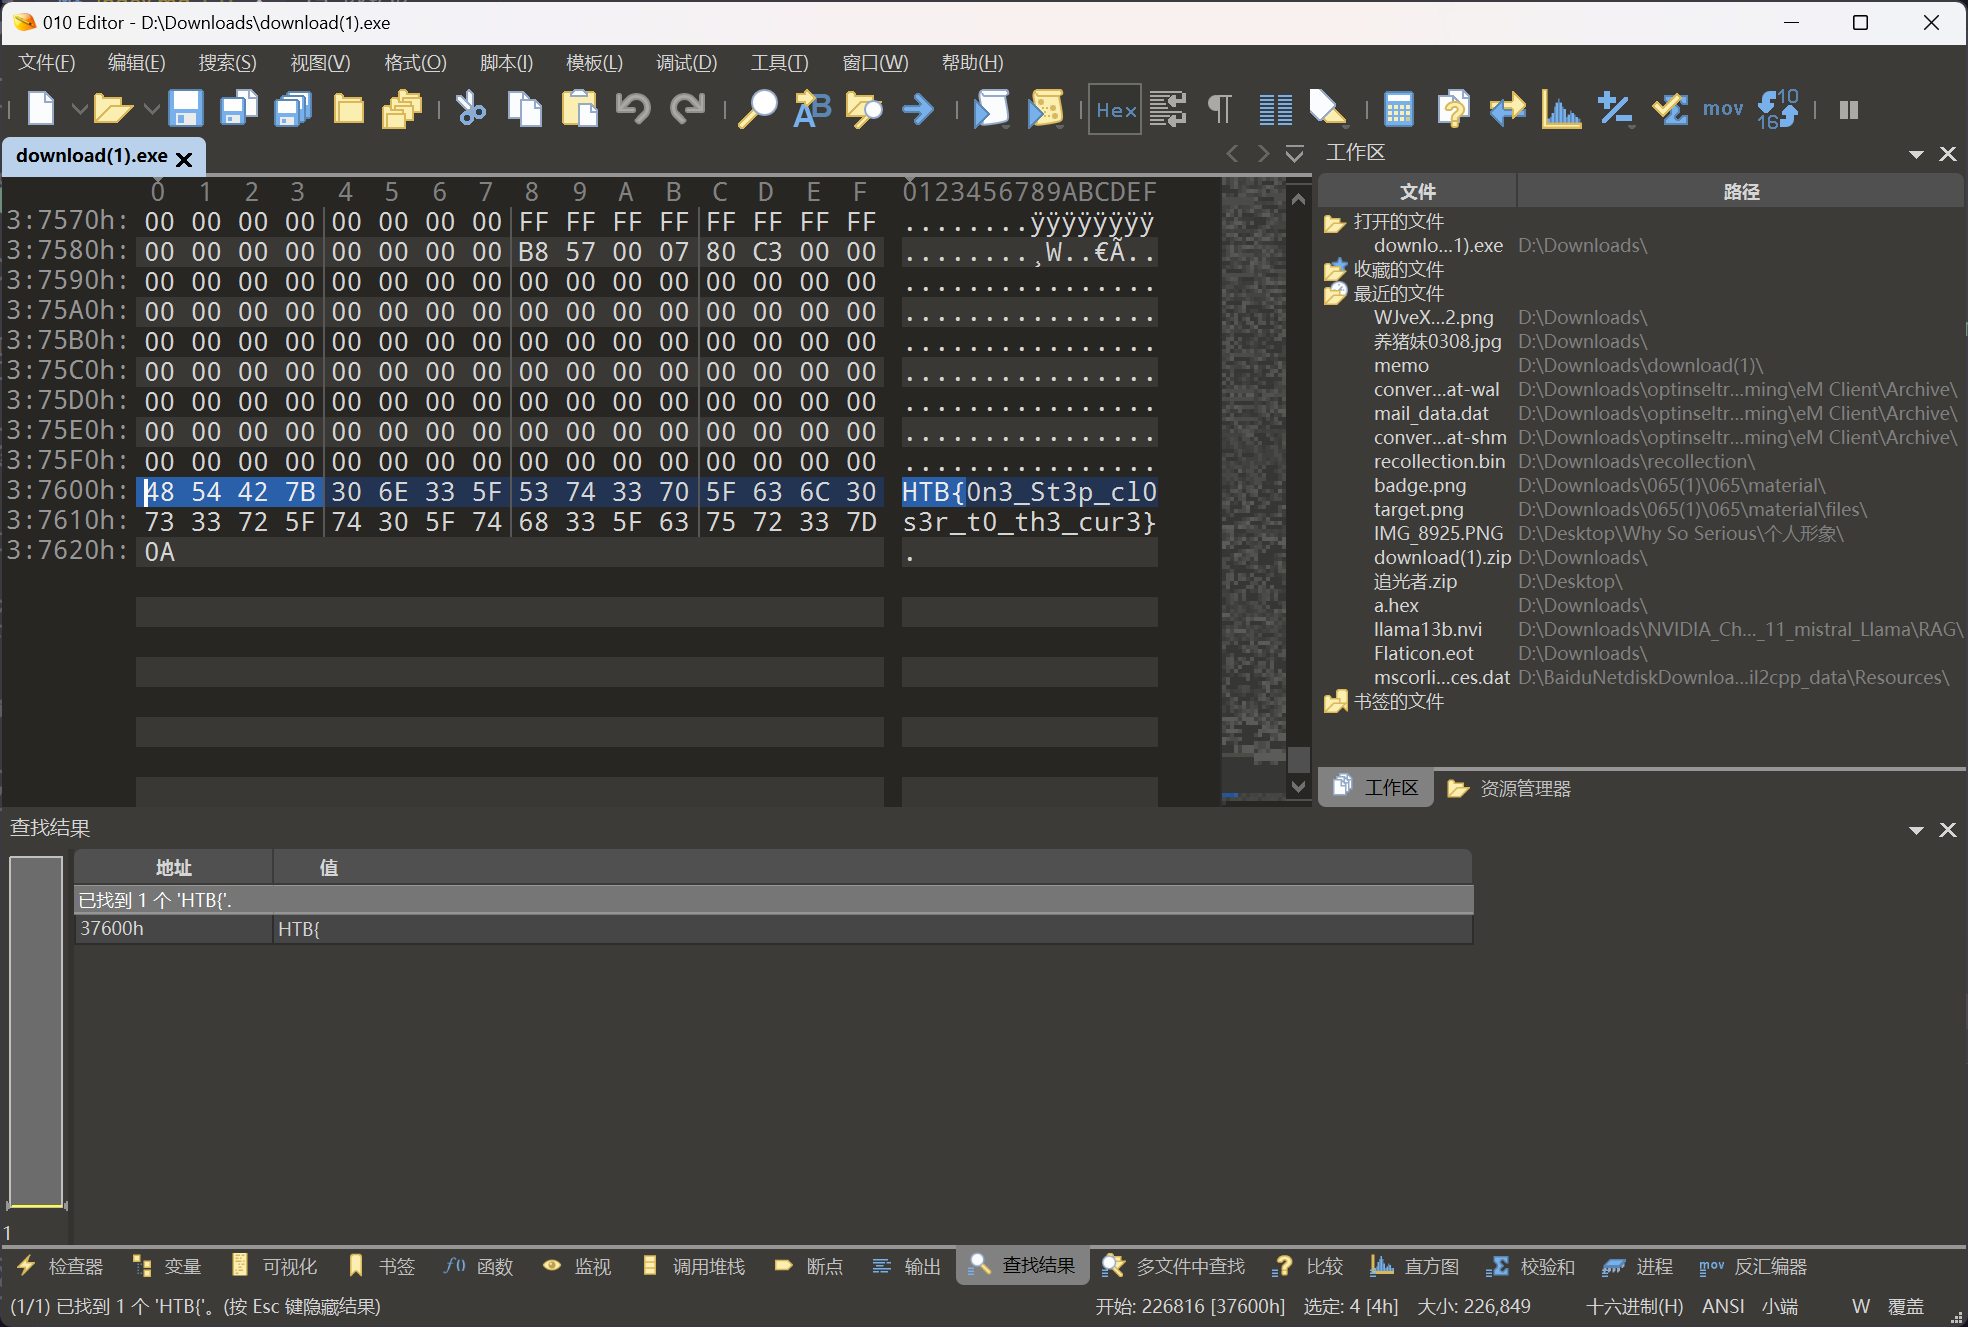The image size is (1968, 1327).
Task: Click the base converter 10/16 icon
Action: pos(1778,109)
